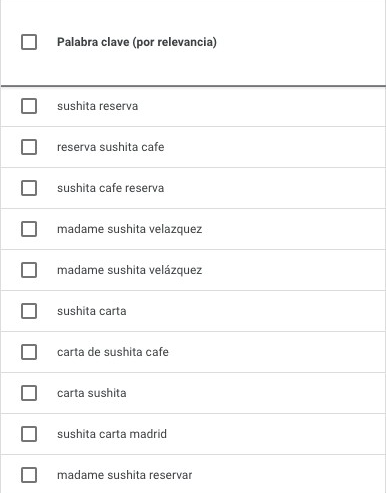Select checkbox for 'reserva sushita cafe'
386x493 pixels.
[x=29, y=147]
